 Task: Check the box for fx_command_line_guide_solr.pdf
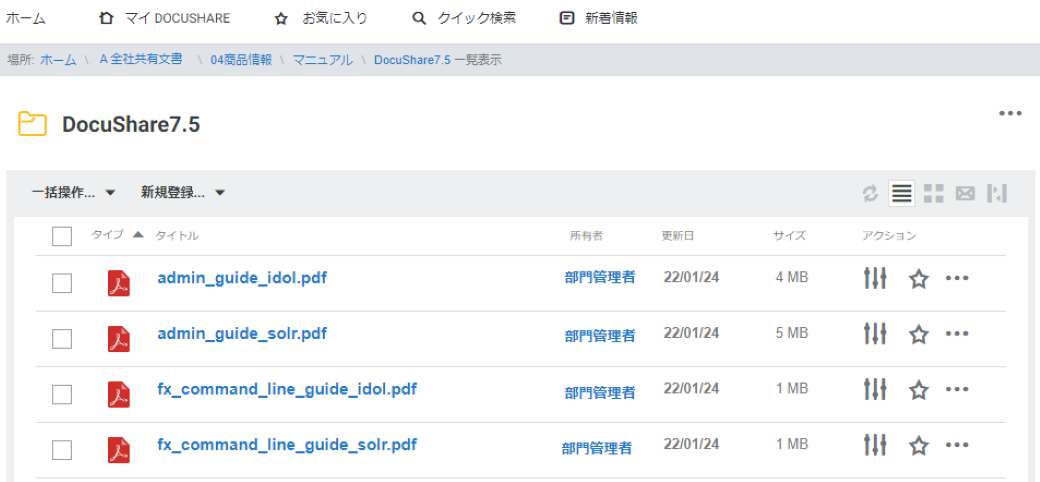pyautogui.click(x=62, y=450)
